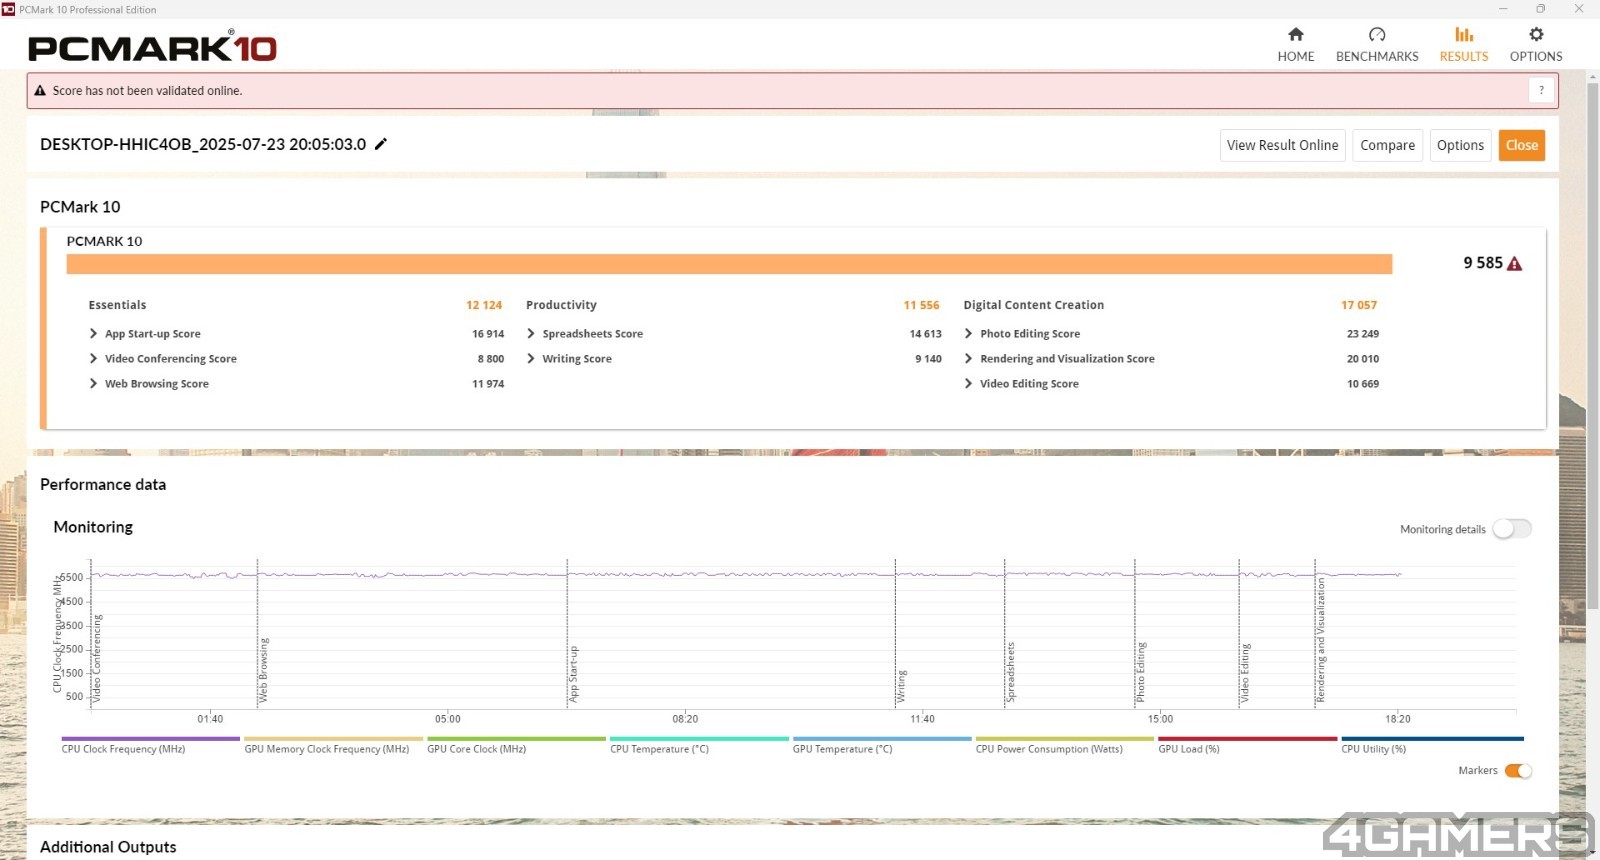Expand Video Conferencing Score row
The width and height of the screenshot is (1600, 860).
click(x=93, y=359)
